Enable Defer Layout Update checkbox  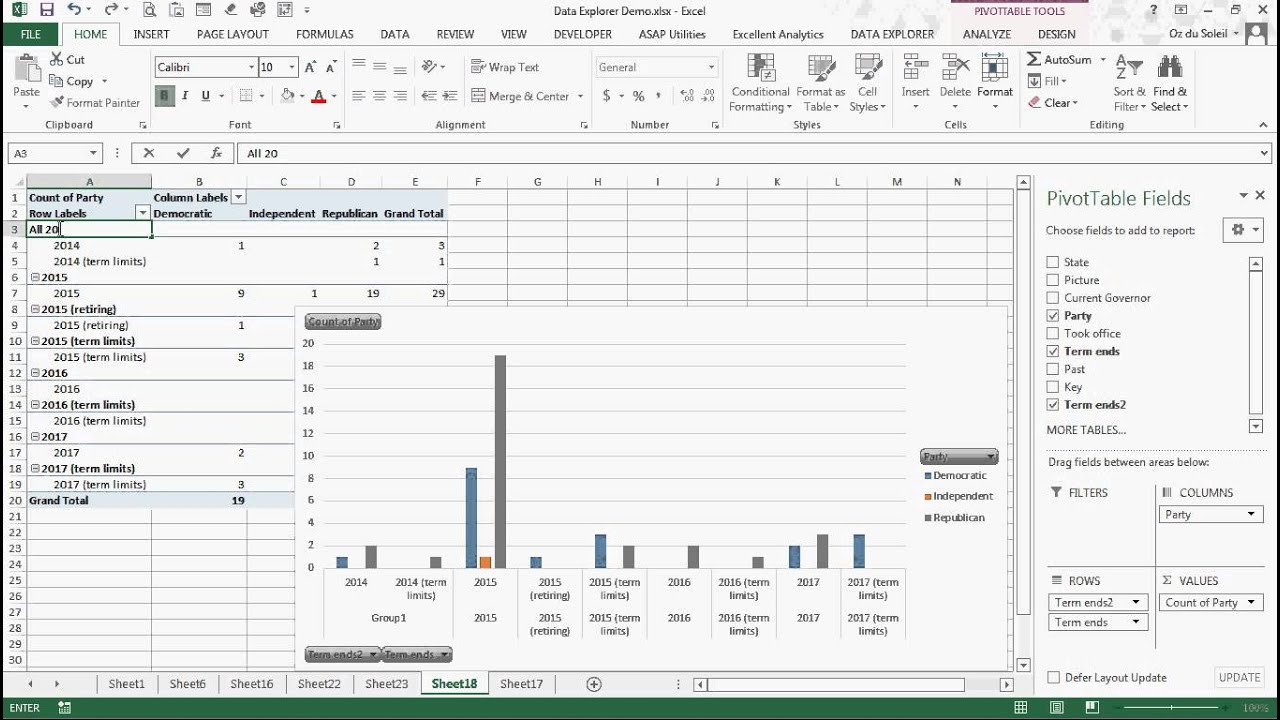click(x=1053, y=677)
